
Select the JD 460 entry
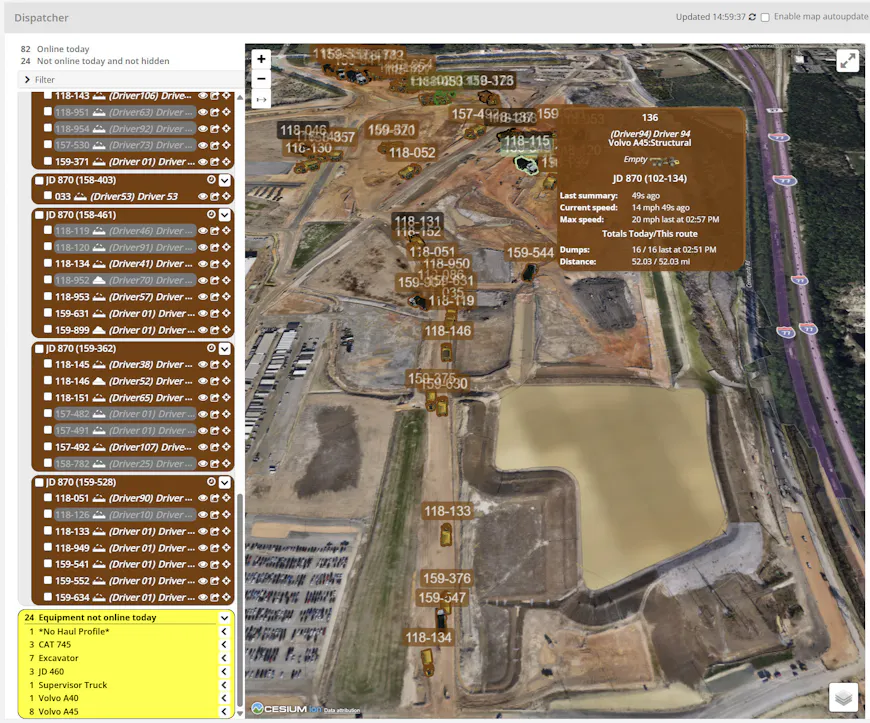(51, 671)
